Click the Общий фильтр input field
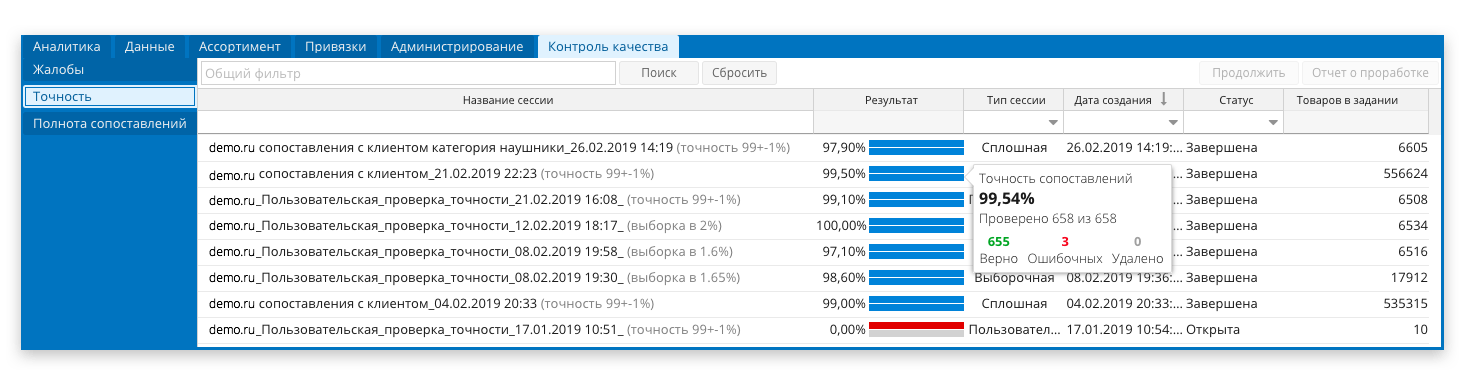This screenshot has width=1470, height=380. [408, 73]
